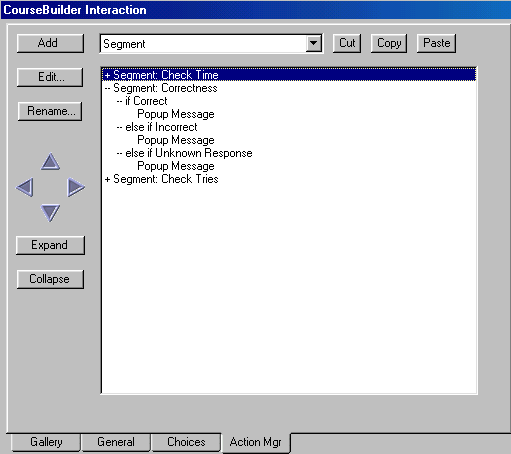Paste the copied segment
Screen dimensions: 511x454
[x=436, y=43]
